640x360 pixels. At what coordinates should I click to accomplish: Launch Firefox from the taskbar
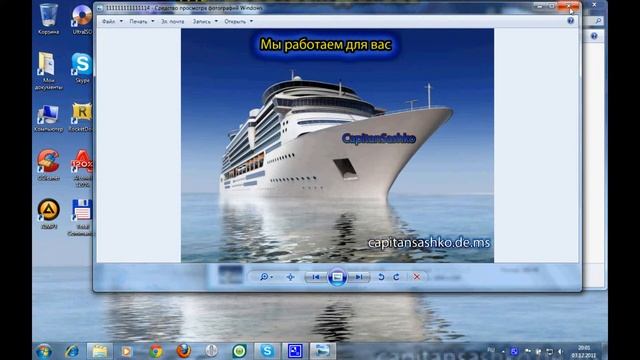coord(183,351)
